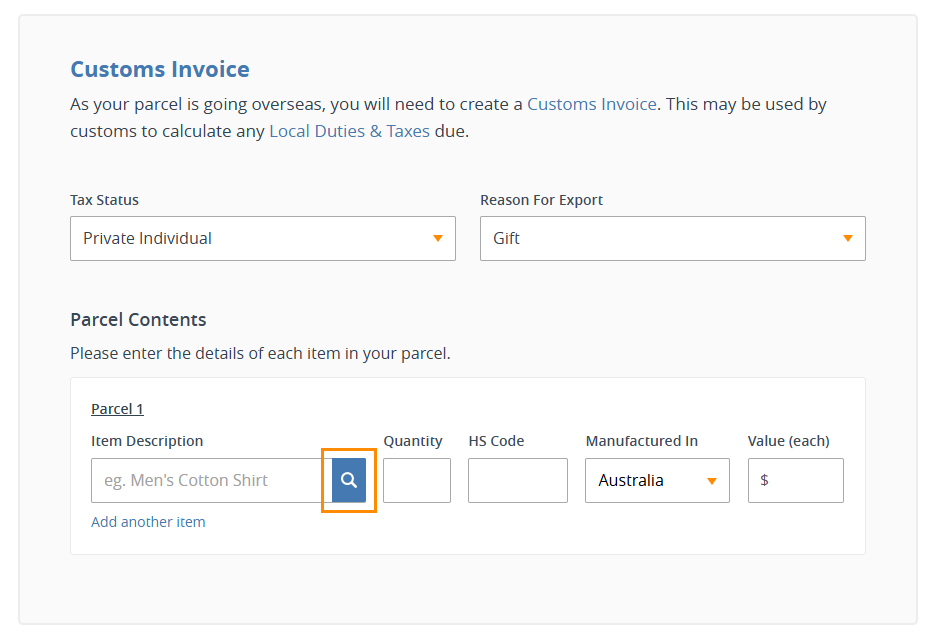Click the underlined Parcel 1 label
The image size is (934, 641).
(x=117, y=409)
